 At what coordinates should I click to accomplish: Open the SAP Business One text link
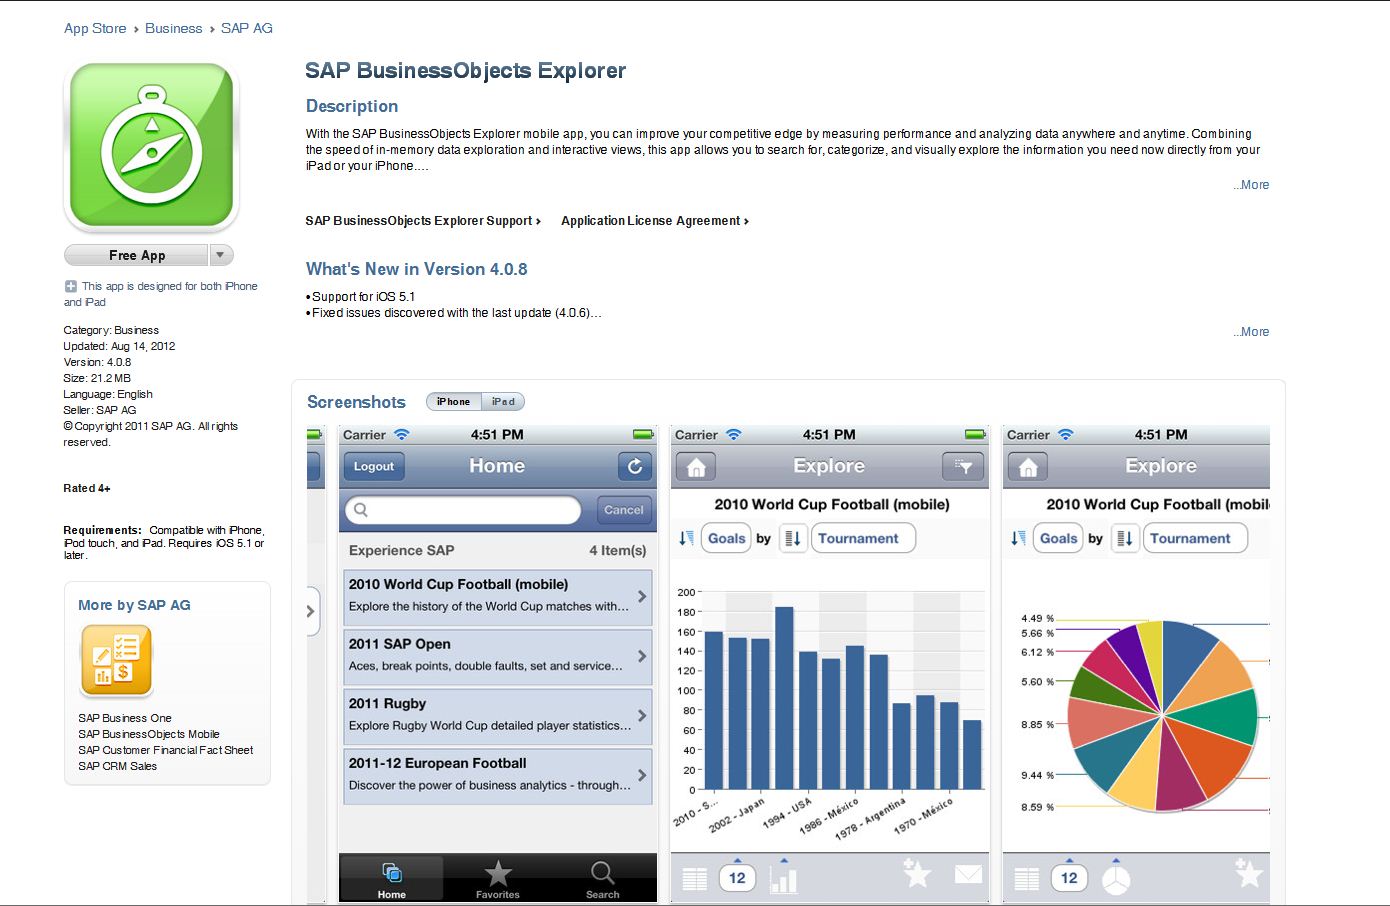[125, 718]
